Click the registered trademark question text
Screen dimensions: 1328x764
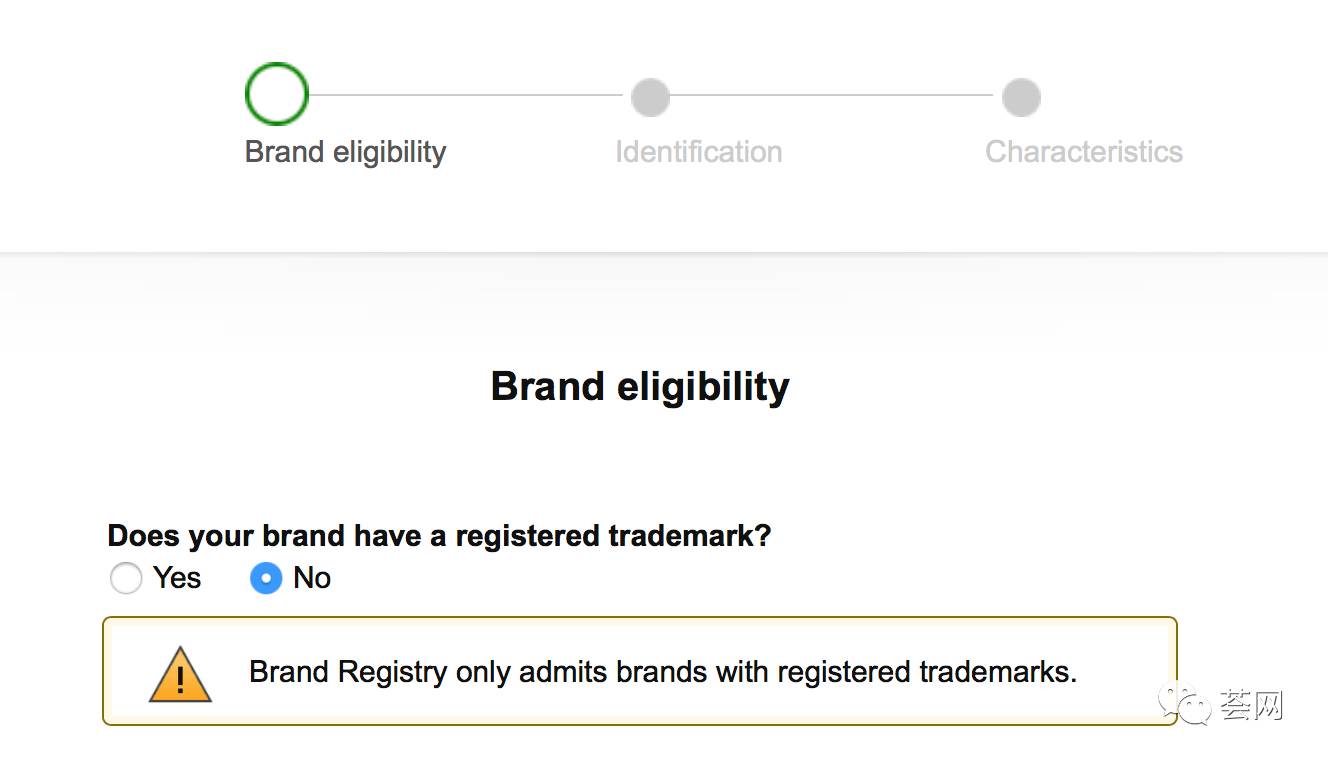[439, 535]
